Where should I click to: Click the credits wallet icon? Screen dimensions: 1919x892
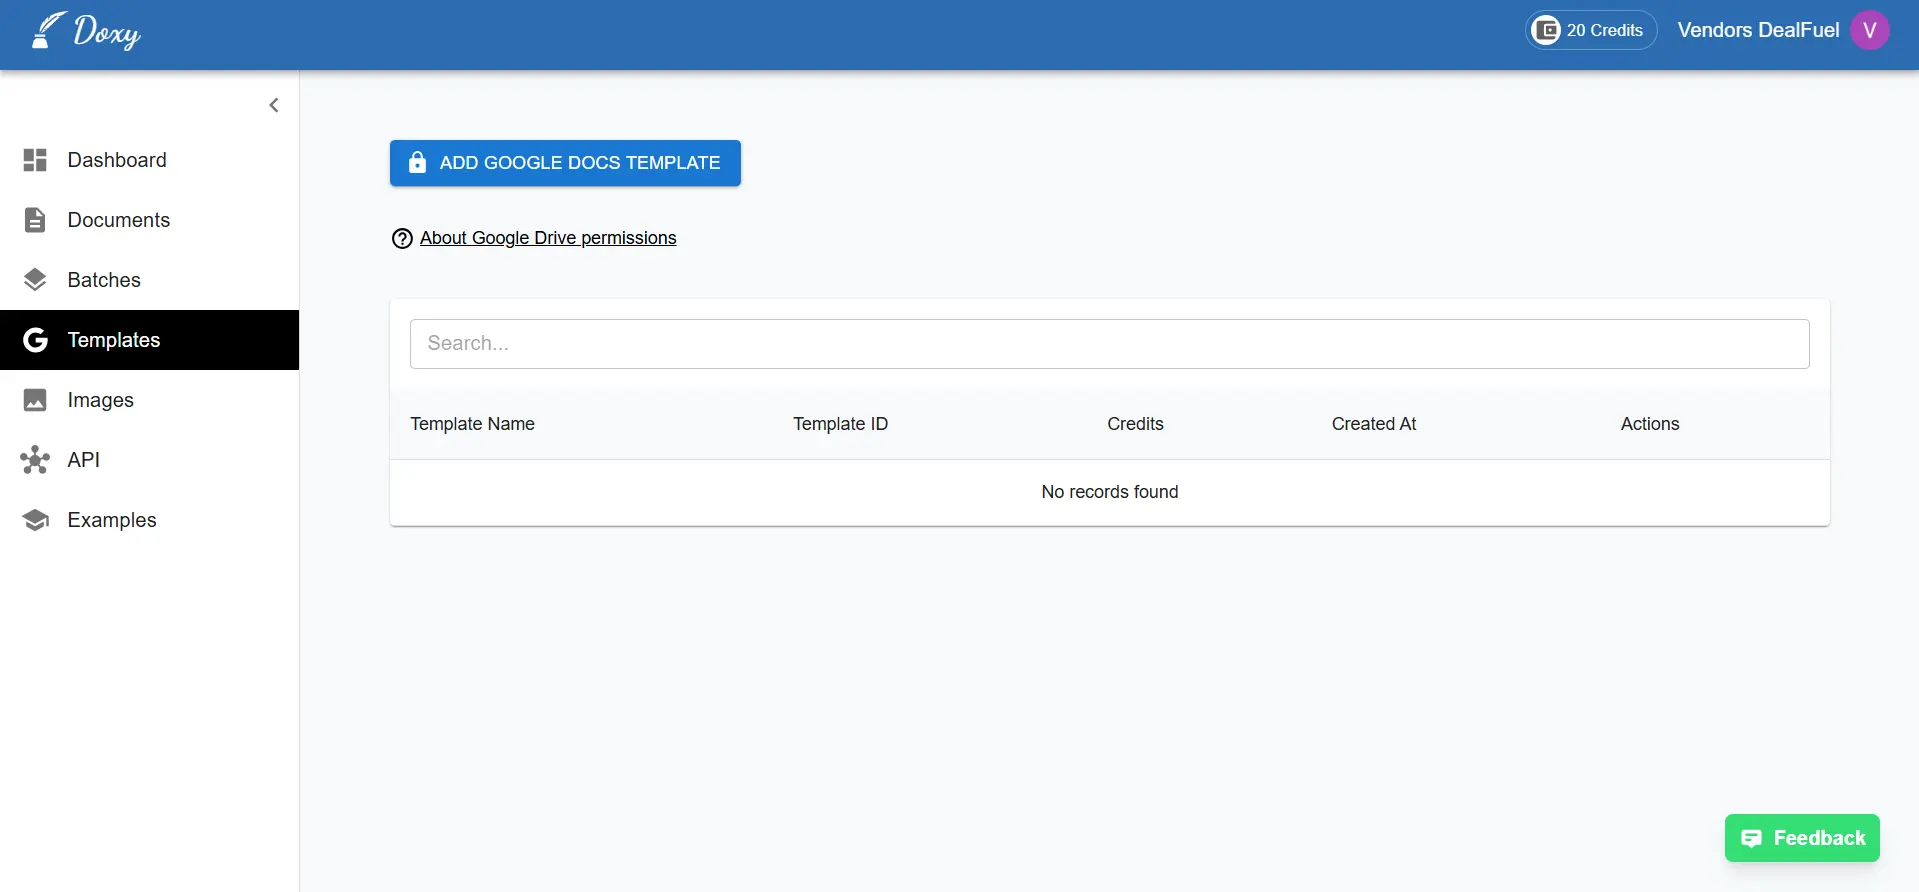[1546, 30]
